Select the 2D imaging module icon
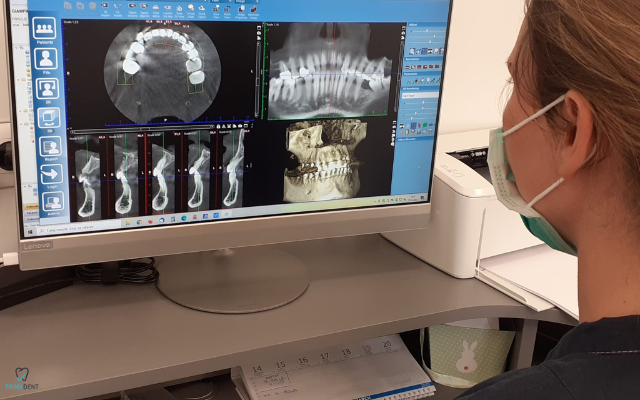The height and width of the screenshot is (400, 640). click(x=47, y=88)
